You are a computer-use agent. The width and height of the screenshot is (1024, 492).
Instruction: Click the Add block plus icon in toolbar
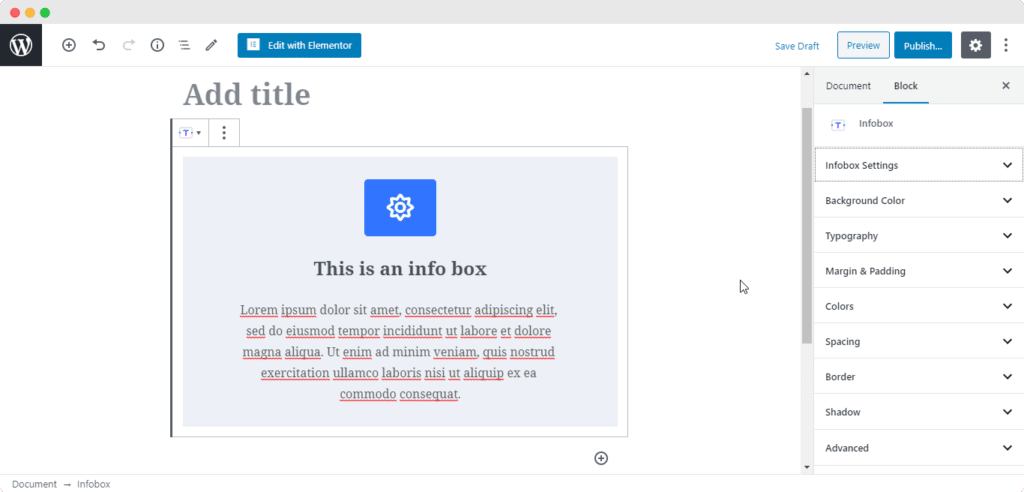69,45
